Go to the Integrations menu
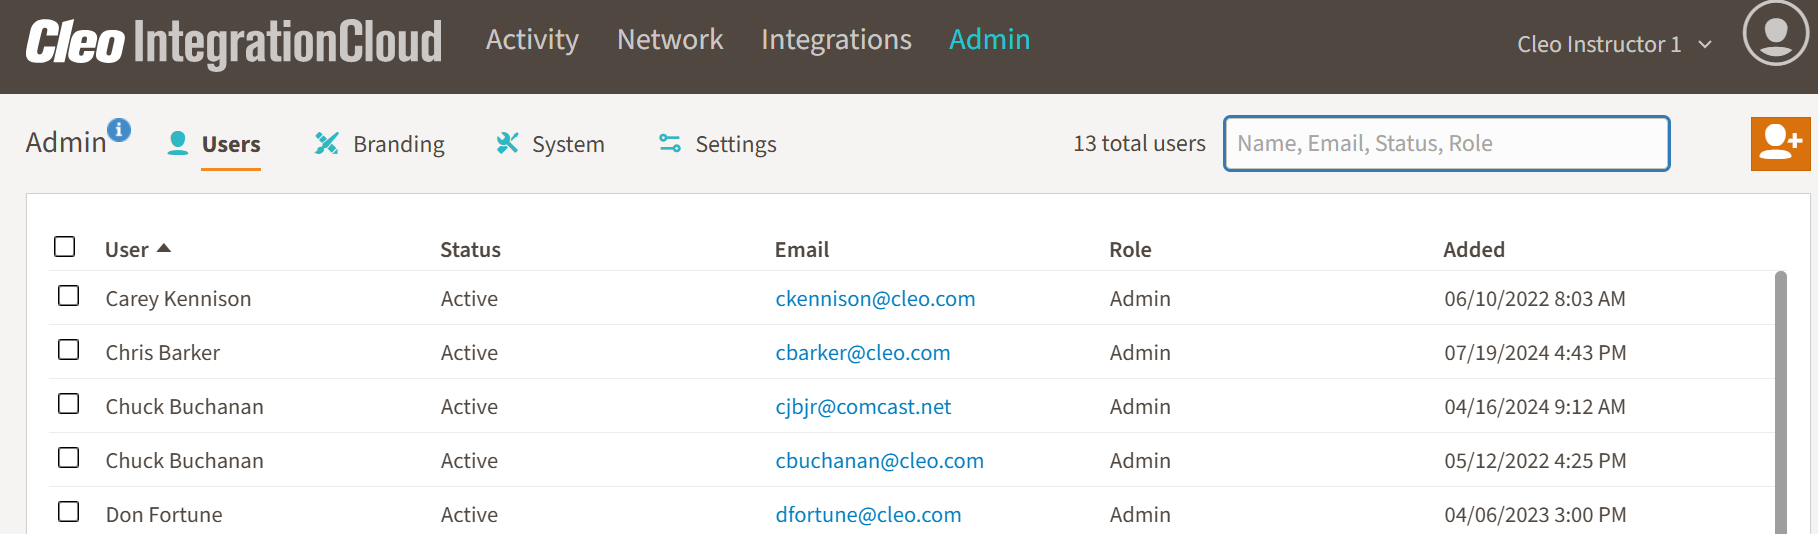 (x=836, y=40)
